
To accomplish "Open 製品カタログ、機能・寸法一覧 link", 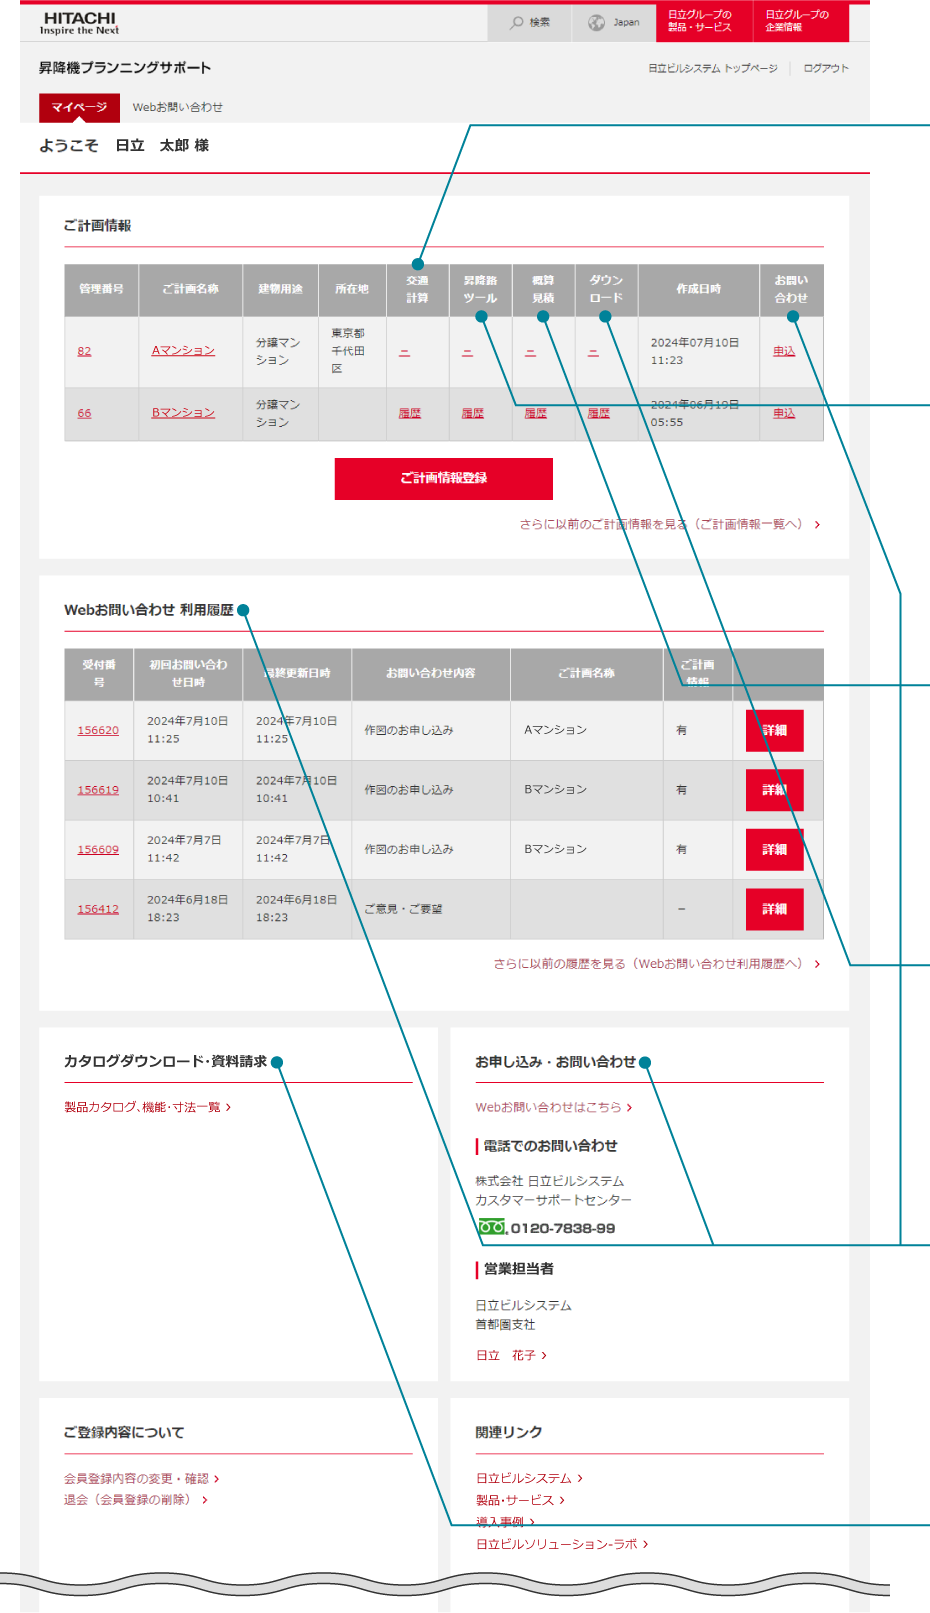I will [x=147, y=1107].
